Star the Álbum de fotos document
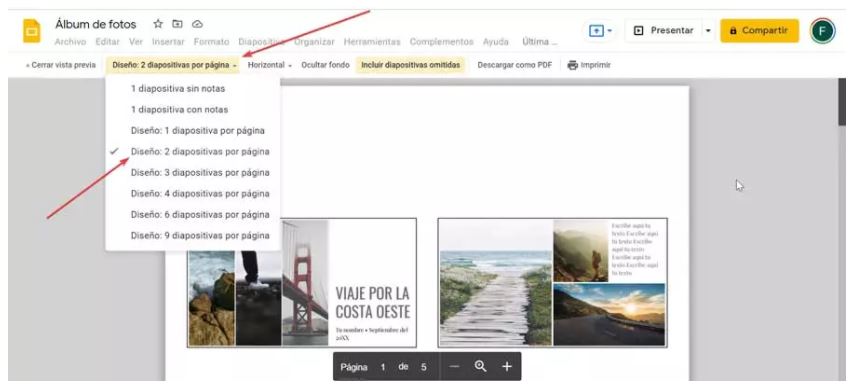This screenshot has width=863, height=392. coord(158,24)
